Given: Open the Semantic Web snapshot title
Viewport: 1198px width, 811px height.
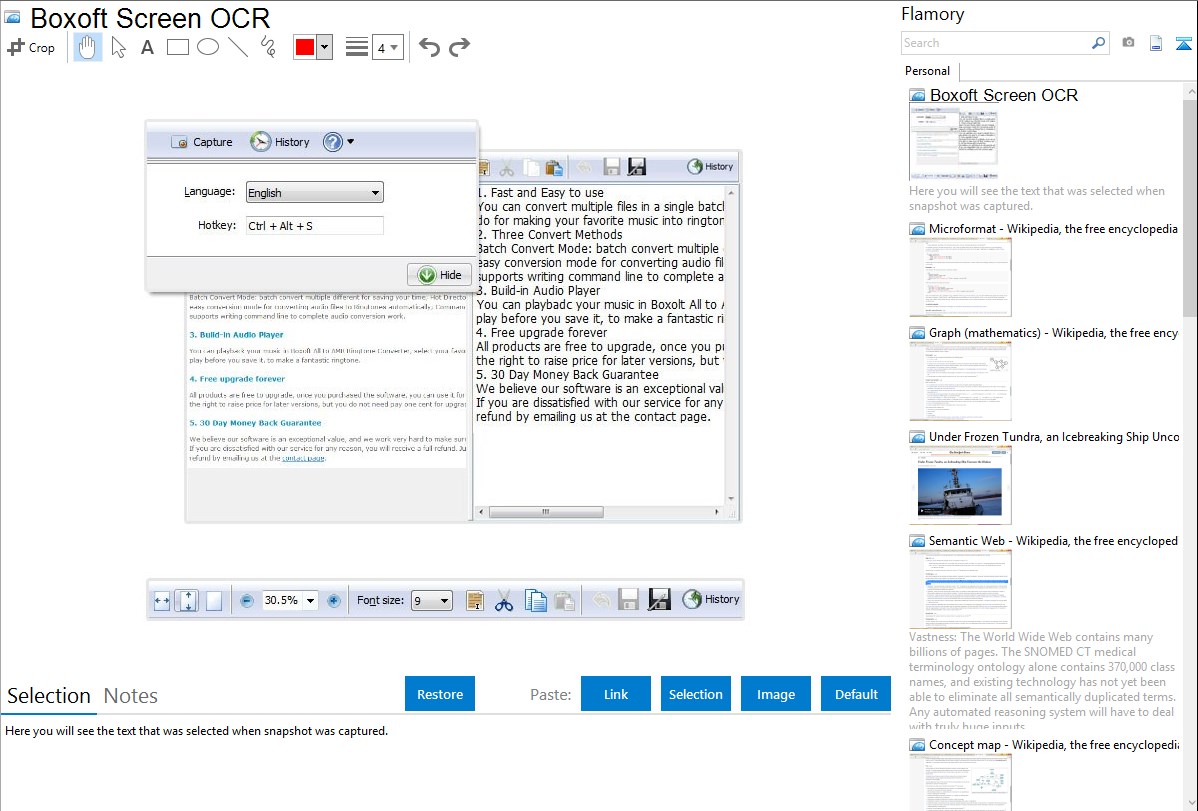Looking at the screenshot, I should [x=1053, y=540].
